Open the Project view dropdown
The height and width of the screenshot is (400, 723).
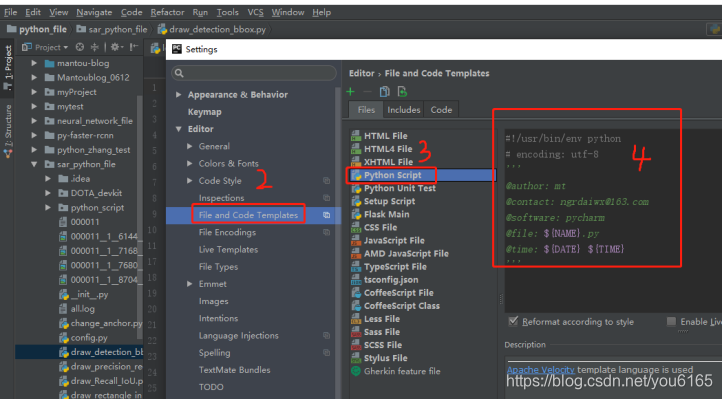pyautogui.click(x=46, y=47)
